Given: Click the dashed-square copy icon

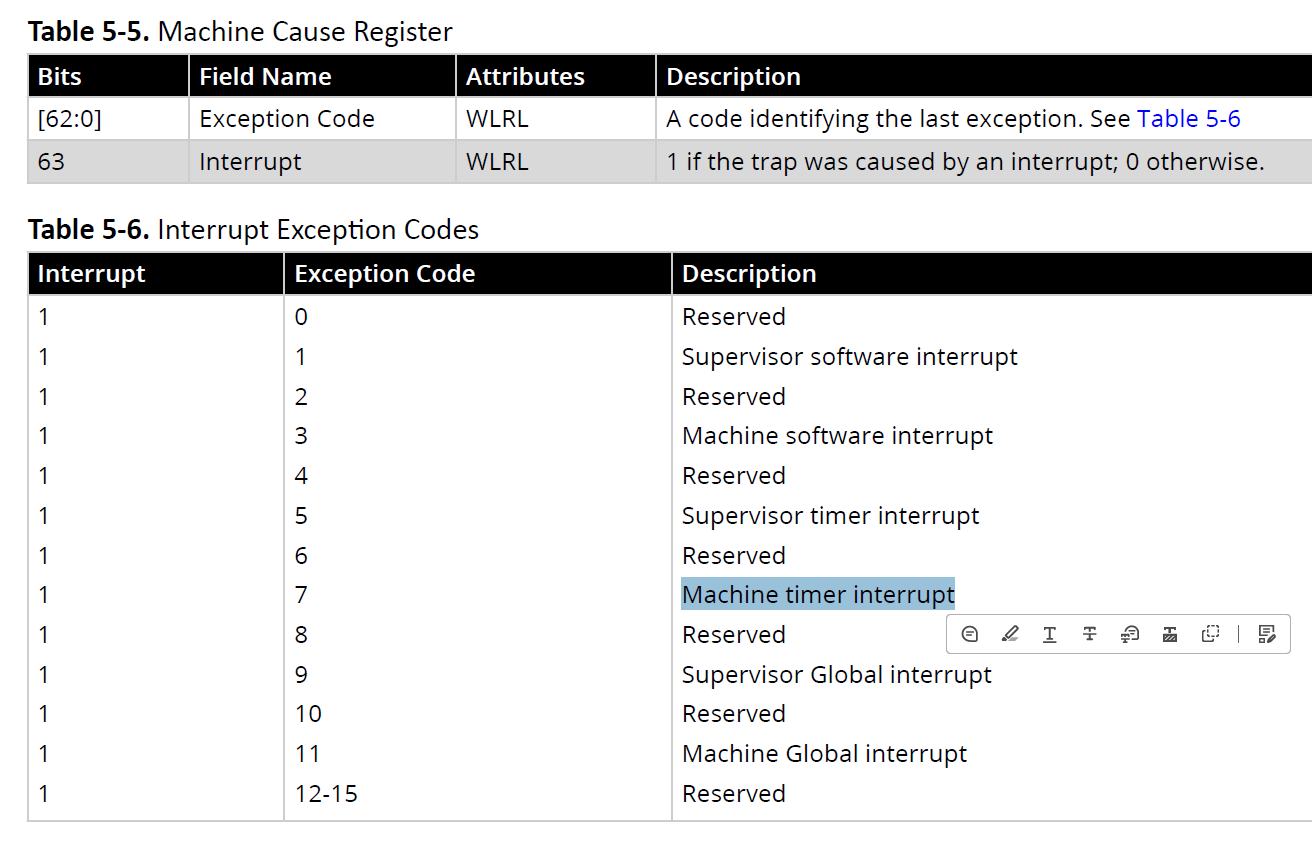Looking at the screenshot, I should tap(1211, 634).
